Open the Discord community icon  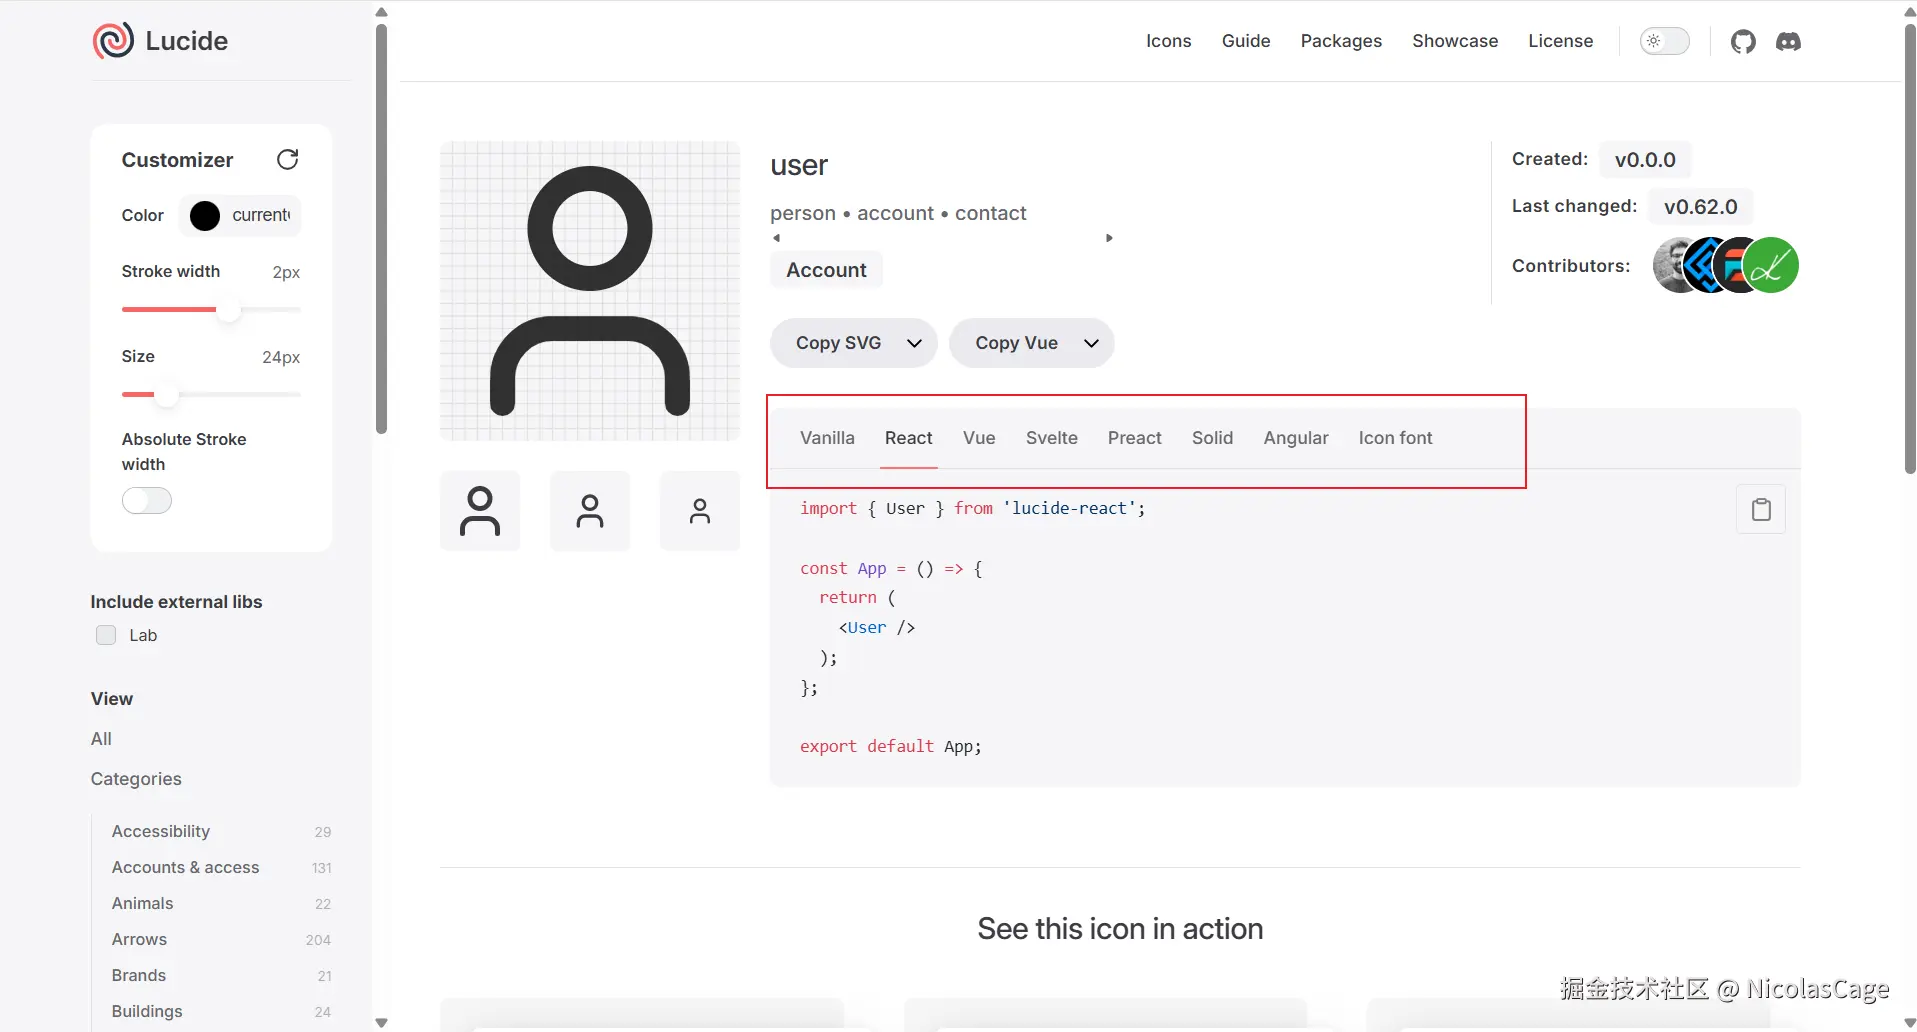pyautogui.click(x=1788, y=42)
